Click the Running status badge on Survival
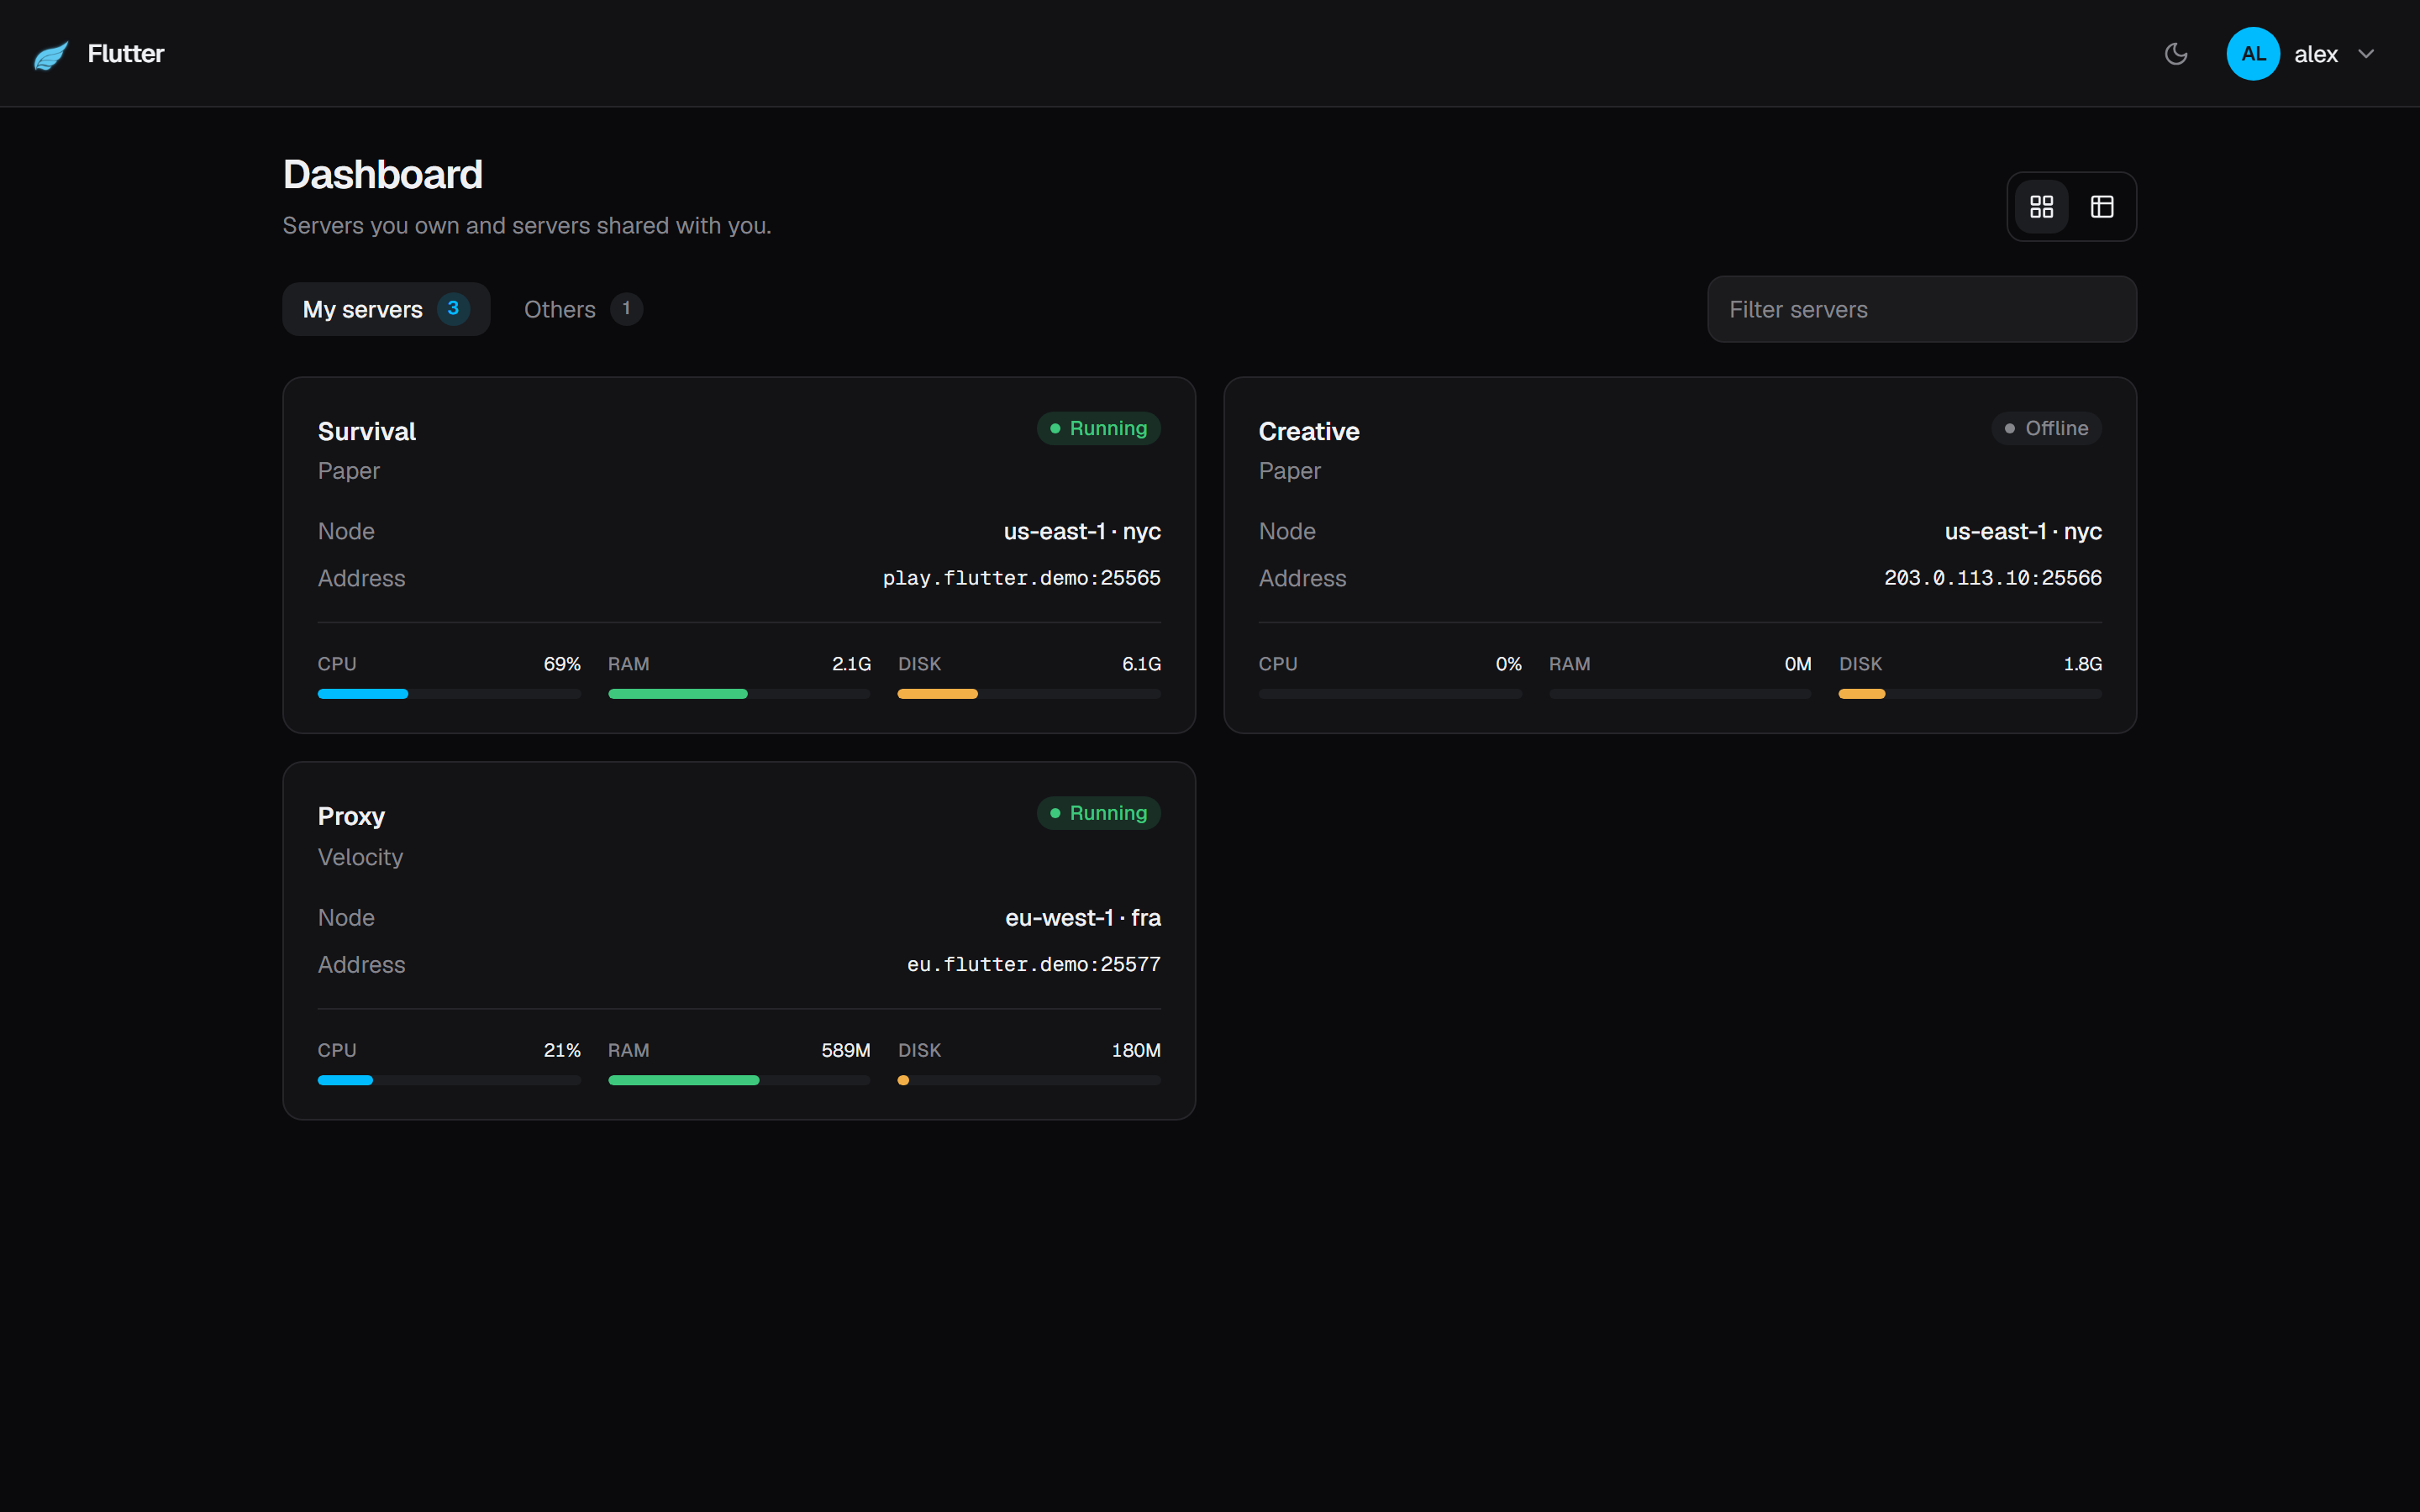 (x=1098, y=428)
